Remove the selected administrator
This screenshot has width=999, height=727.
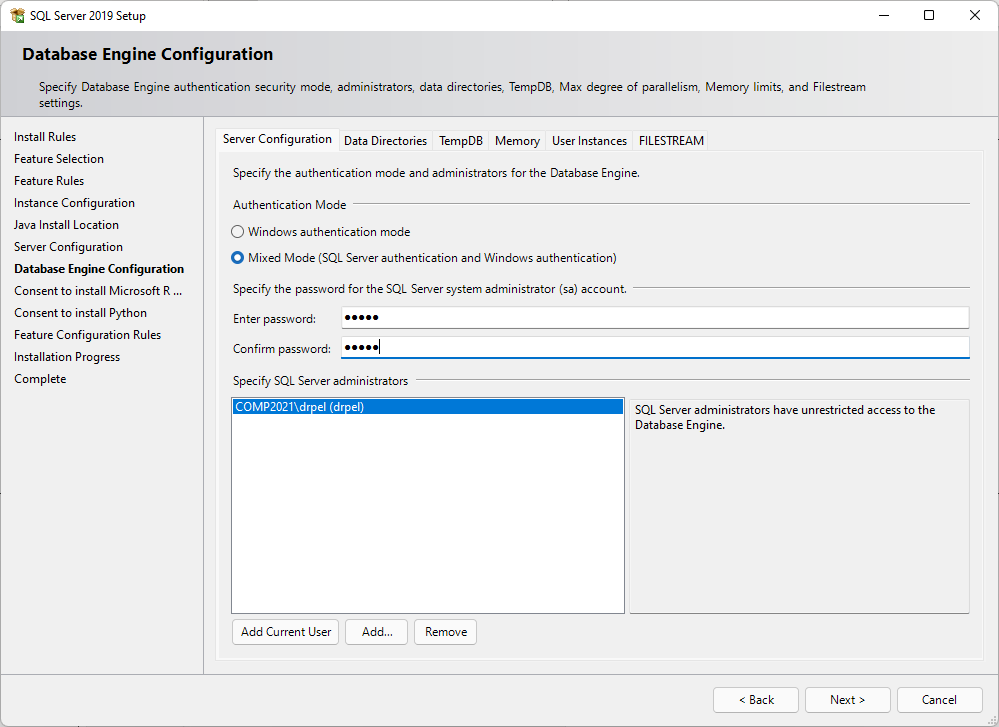pos(445,632)
